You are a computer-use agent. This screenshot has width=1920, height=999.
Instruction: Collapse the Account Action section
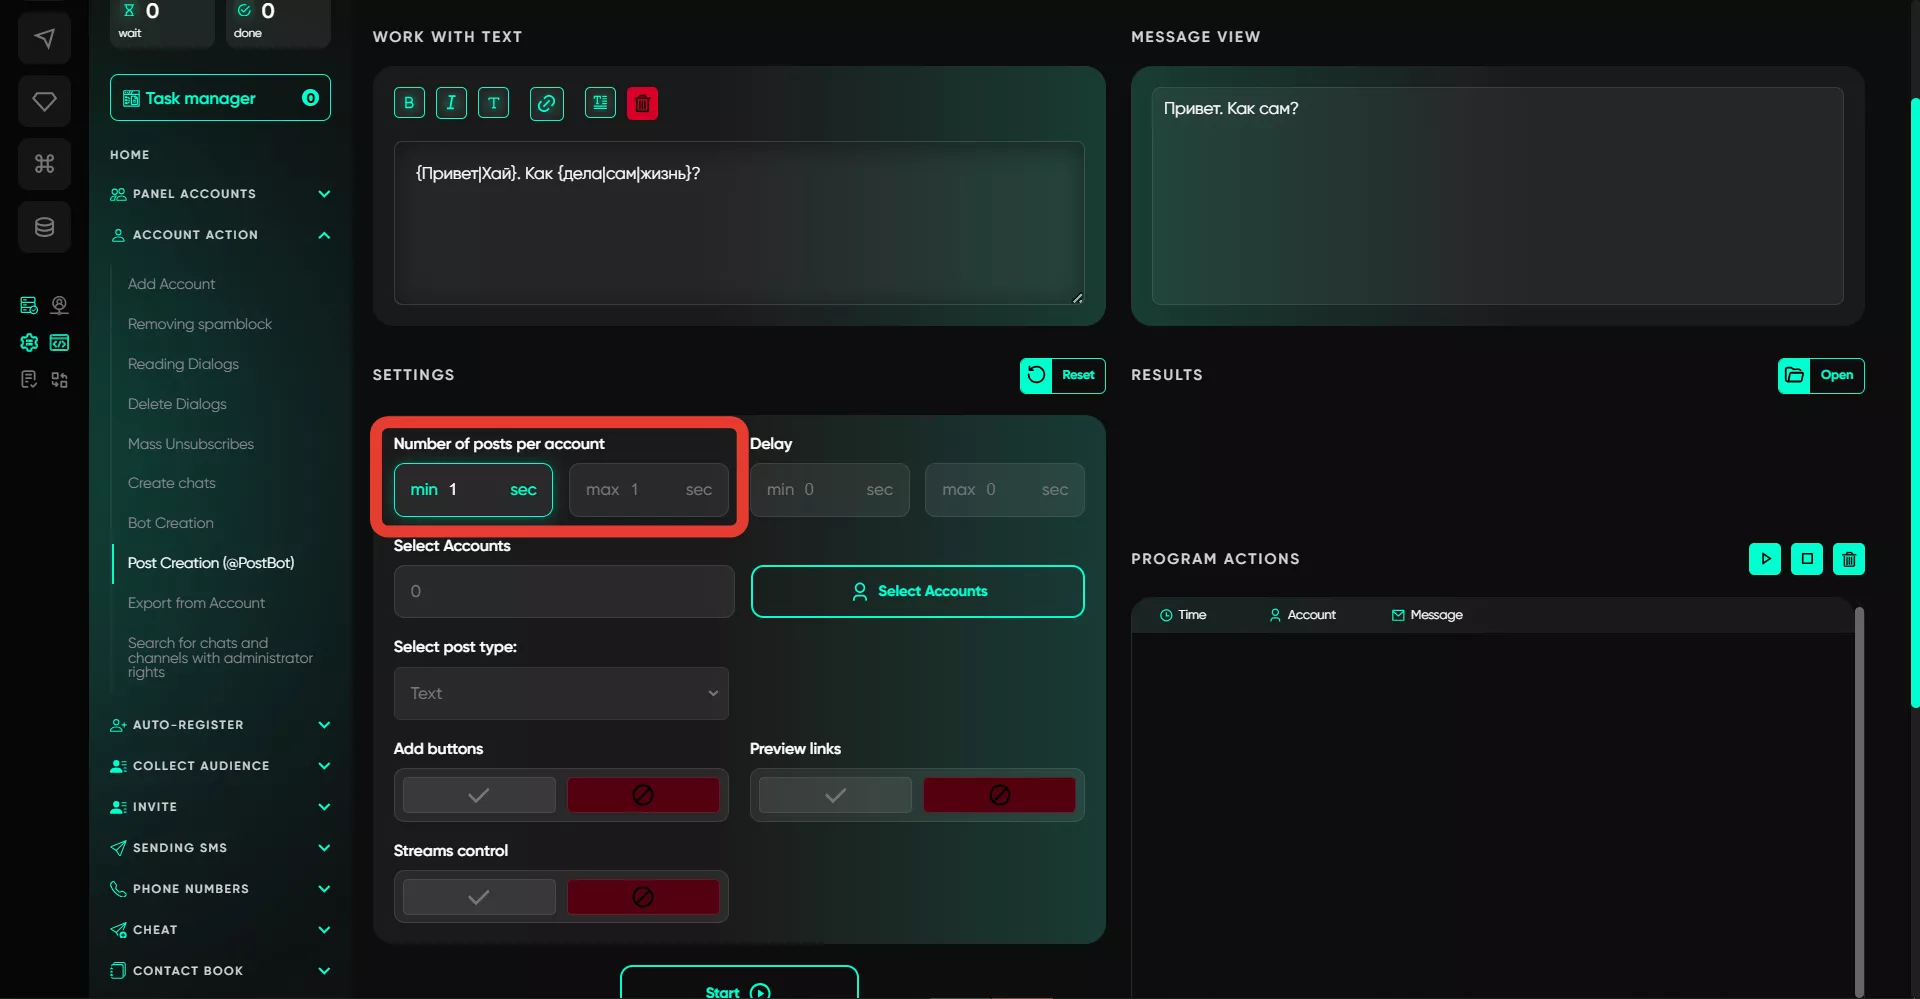(x=220, y=235)
